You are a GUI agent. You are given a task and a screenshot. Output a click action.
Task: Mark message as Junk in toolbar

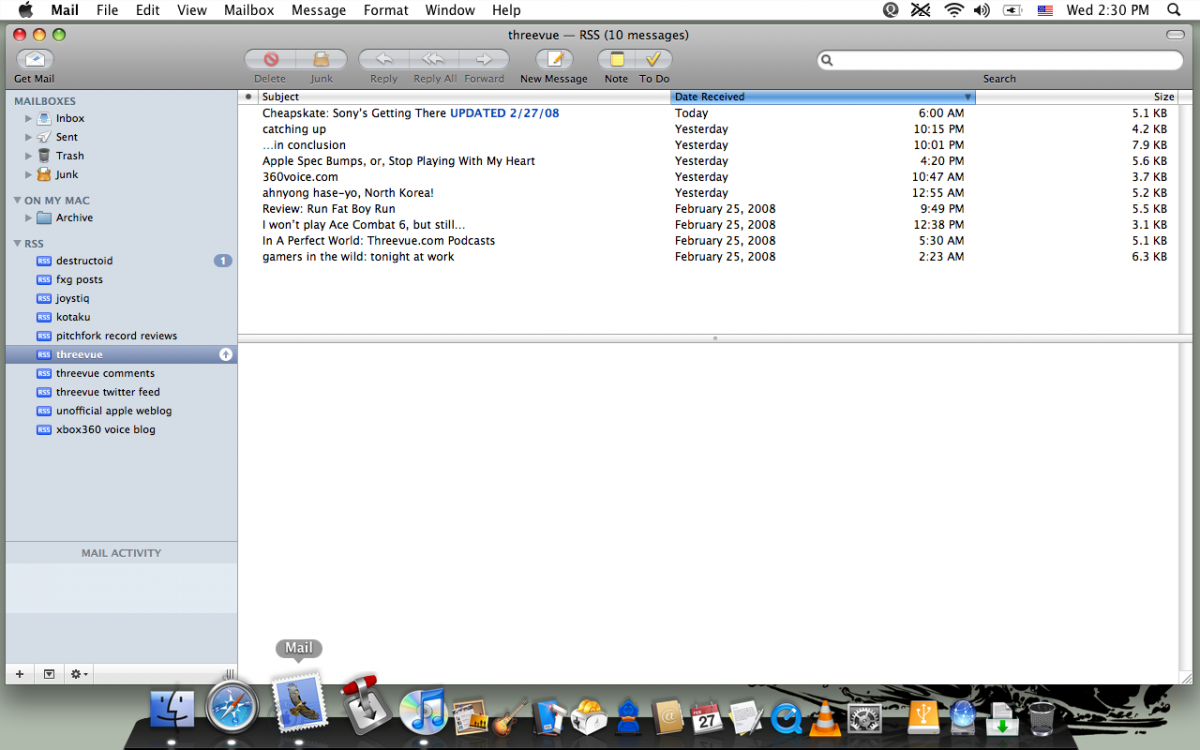(321, 60)
